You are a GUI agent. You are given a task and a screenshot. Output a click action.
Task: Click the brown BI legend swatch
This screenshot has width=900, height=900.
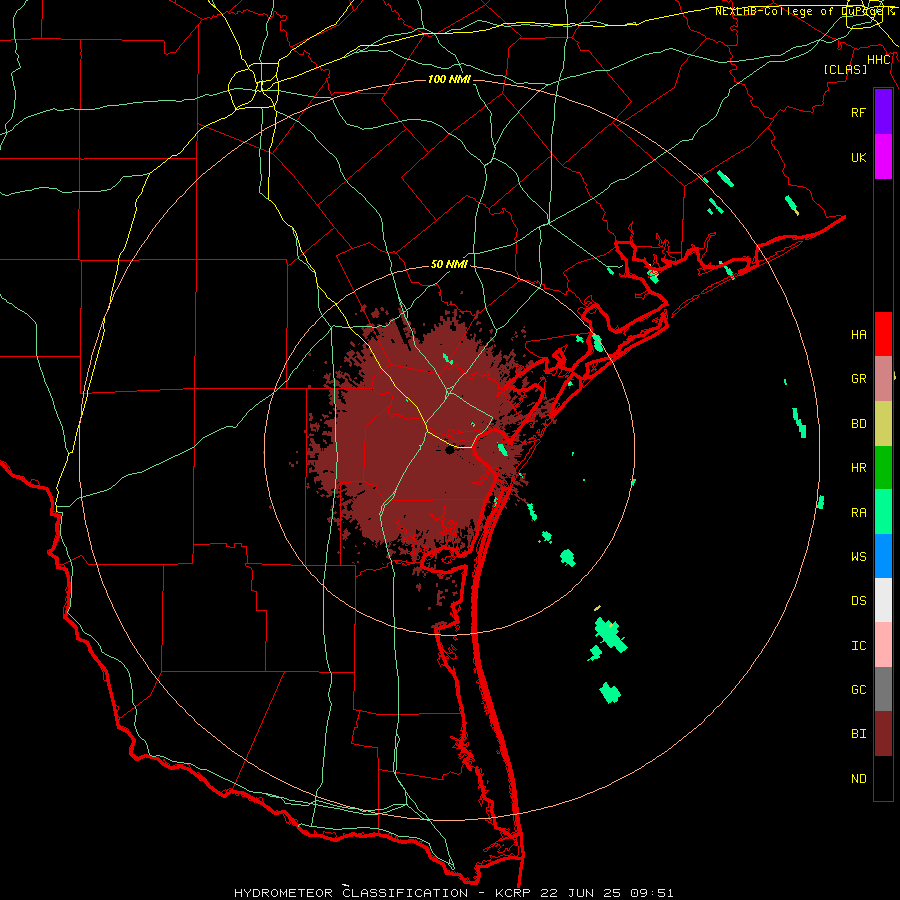click(883, 734)
